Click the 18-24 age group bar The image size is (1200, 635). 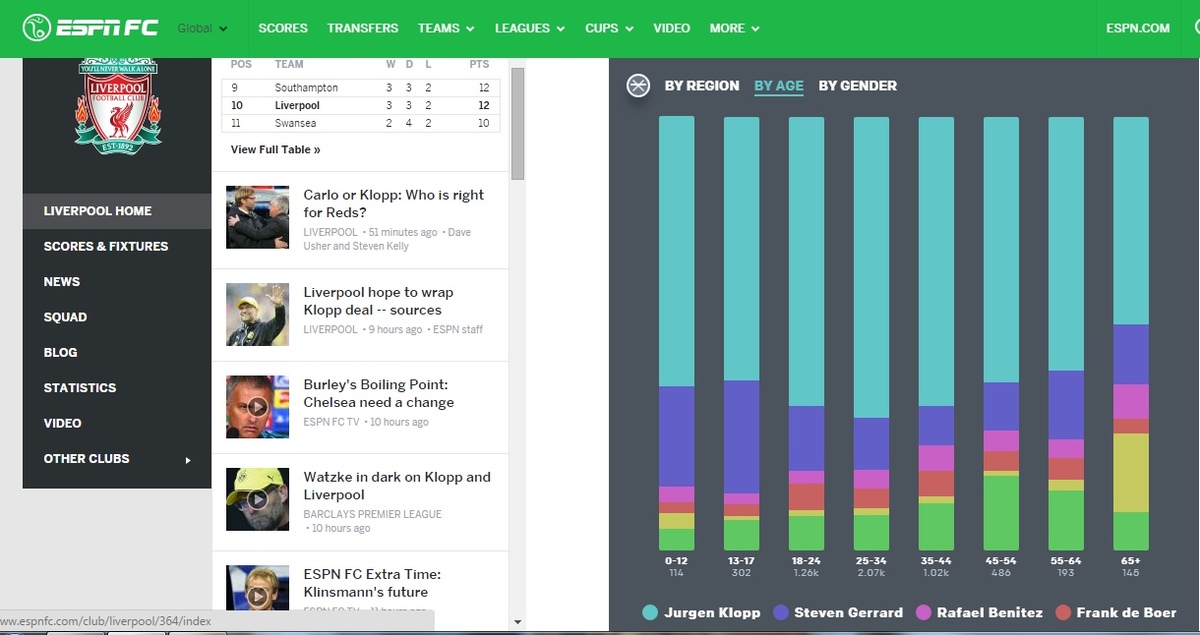(806, 333)
